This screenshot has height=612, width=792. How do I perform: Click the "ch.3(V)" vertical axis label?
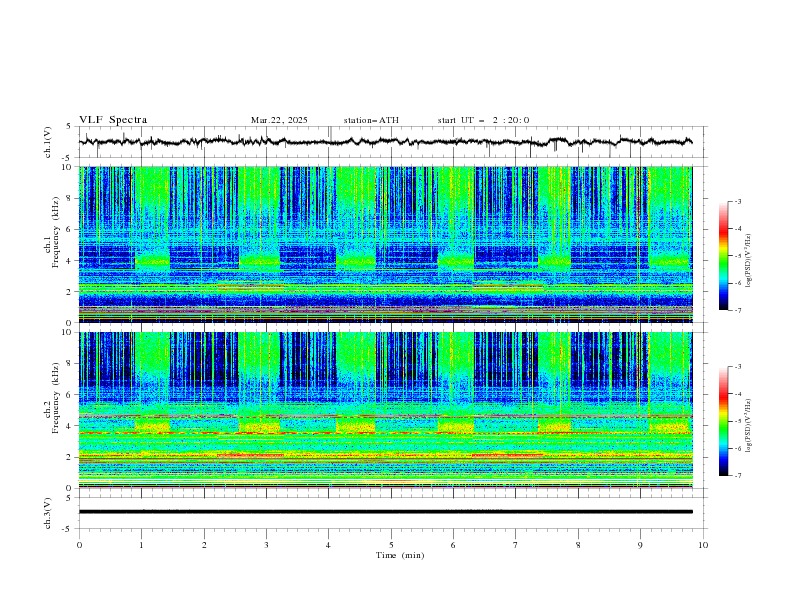[x=48, y=513]
